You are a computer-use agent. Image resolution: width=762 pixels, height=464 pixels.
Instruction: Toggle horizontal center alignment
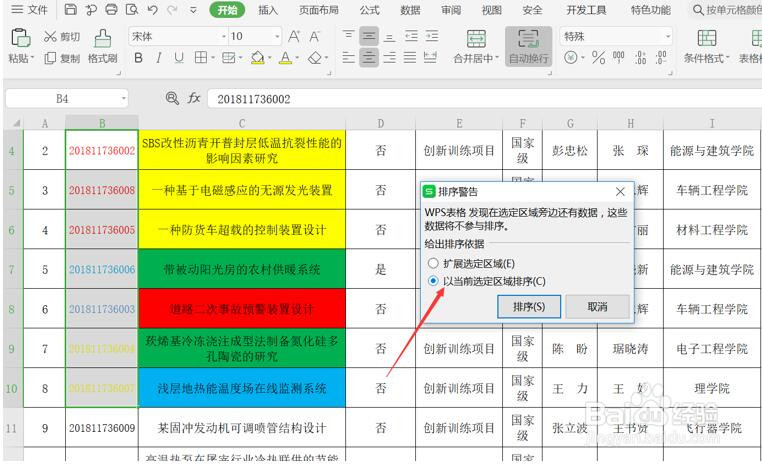(x=369, y=57)
